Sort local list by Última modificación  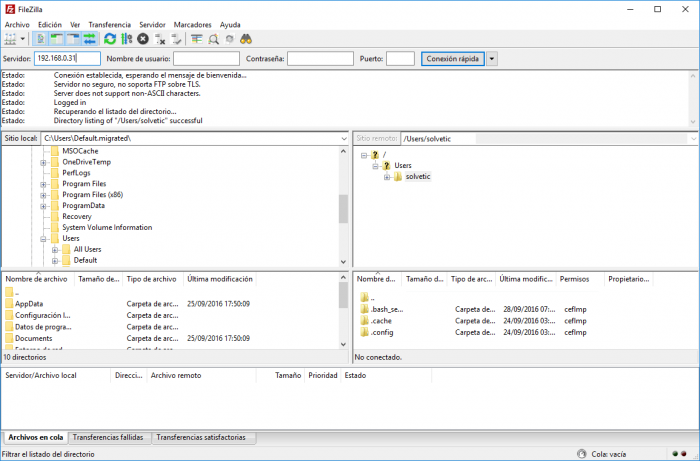pyautogui.click(x=220, y=279)
